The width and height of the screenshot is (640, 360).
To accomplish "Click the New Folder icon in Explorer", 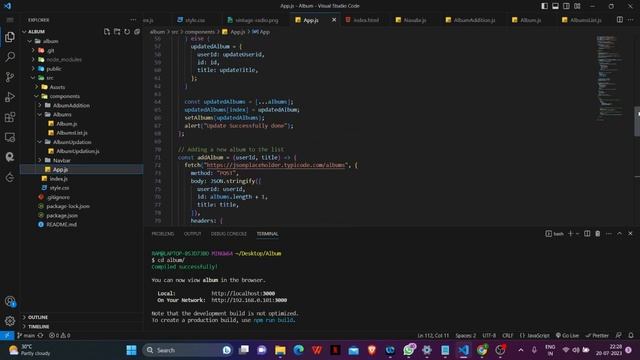I will (x=117, y=31).
